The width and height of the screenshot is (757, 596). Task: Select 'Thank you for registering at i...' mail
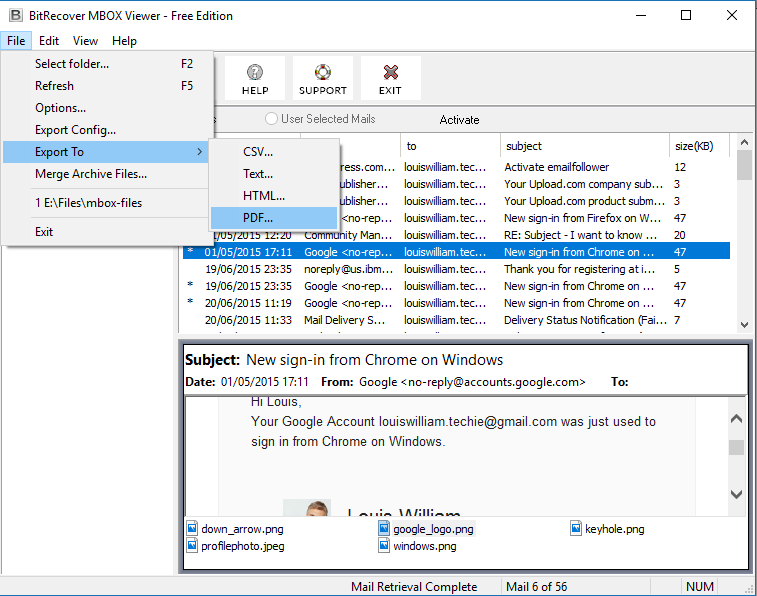pos(456,269)
